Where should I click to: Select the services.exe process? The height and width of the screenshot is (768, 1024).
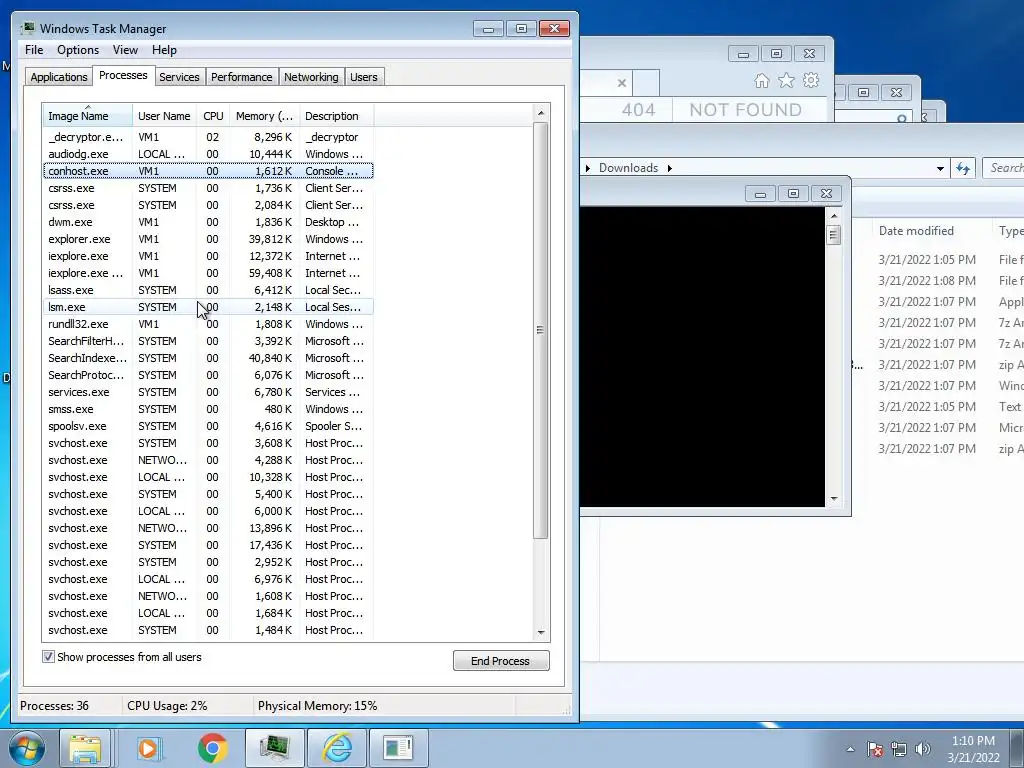[208, 392]
